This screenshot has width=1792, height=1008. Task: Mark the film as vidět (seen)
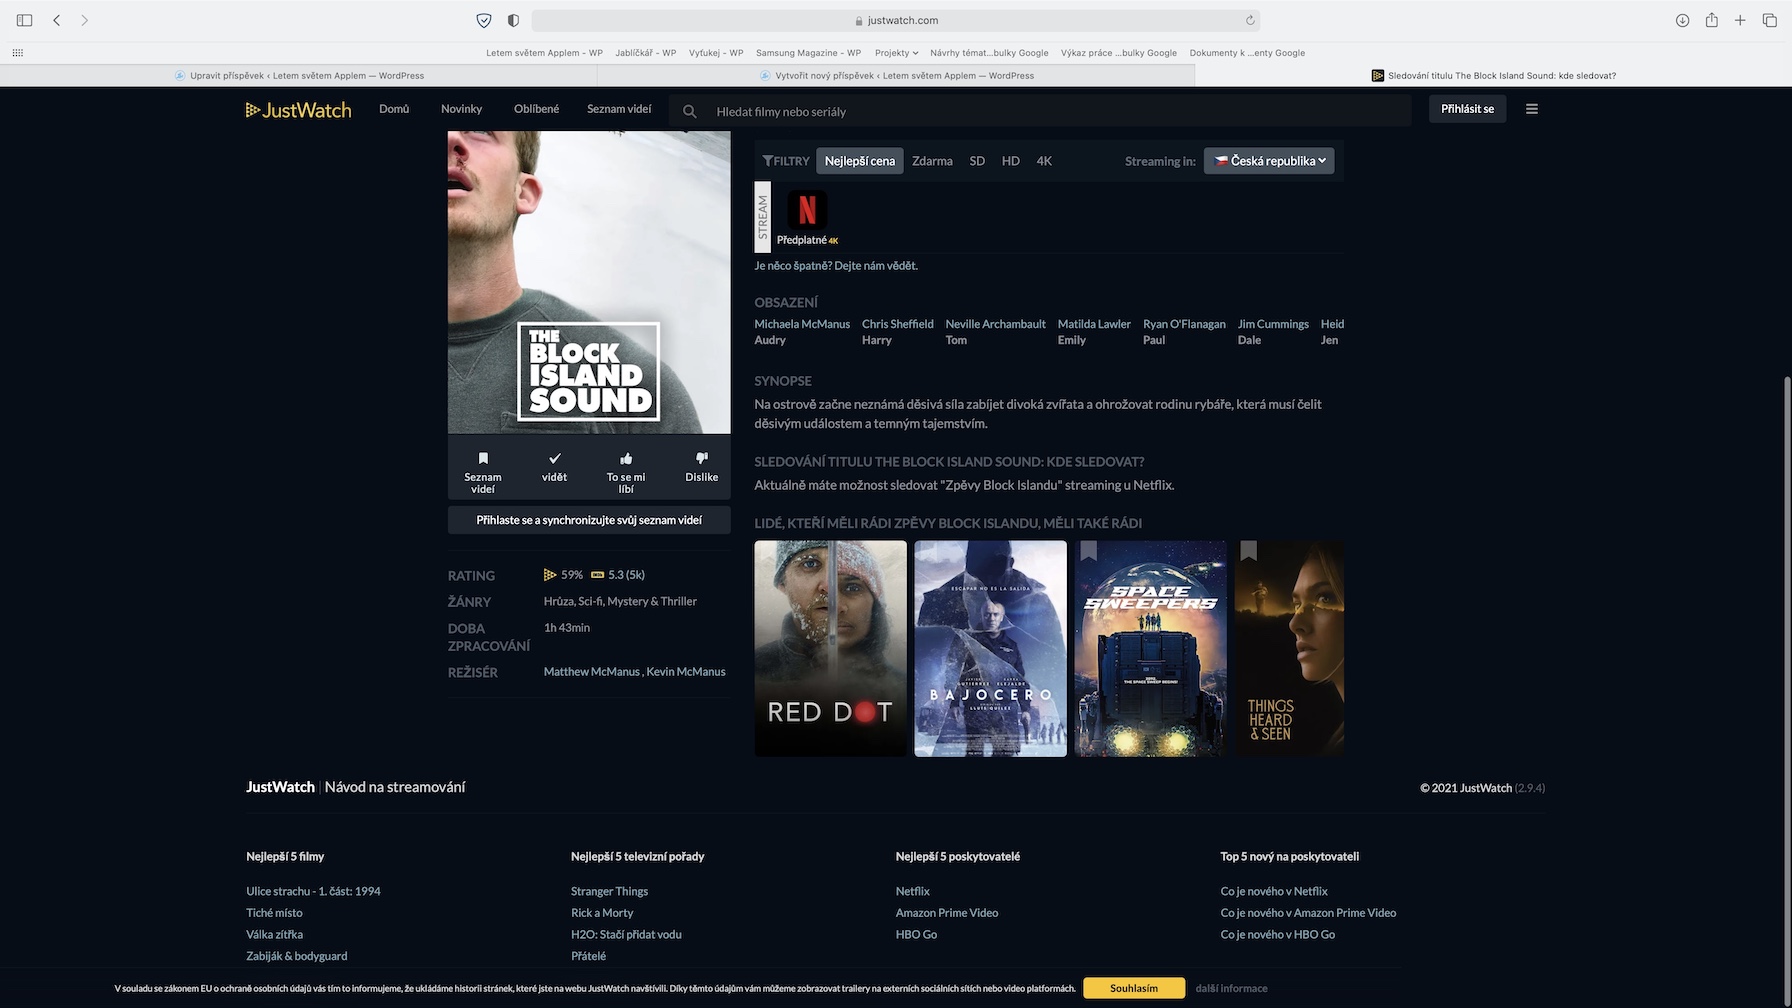[x=554, y=467]
